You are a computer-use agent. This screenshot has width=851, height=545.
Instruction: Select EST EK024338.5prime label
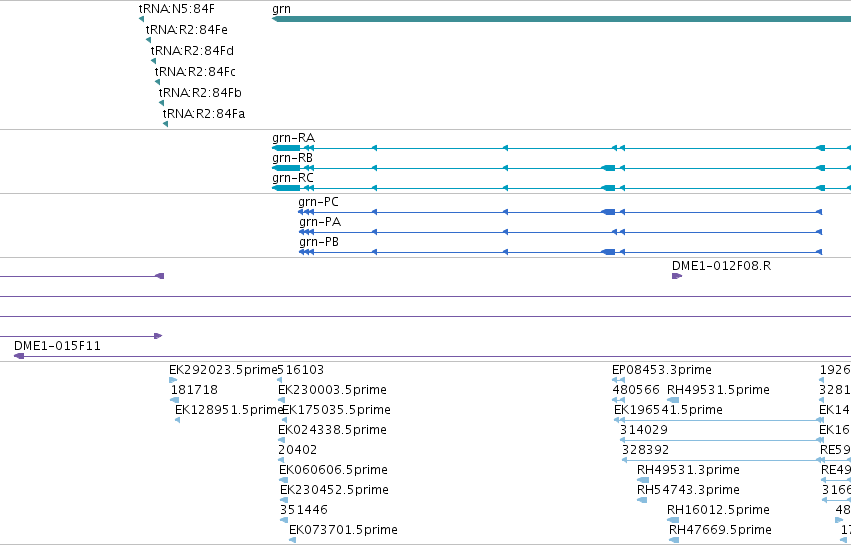332,430
